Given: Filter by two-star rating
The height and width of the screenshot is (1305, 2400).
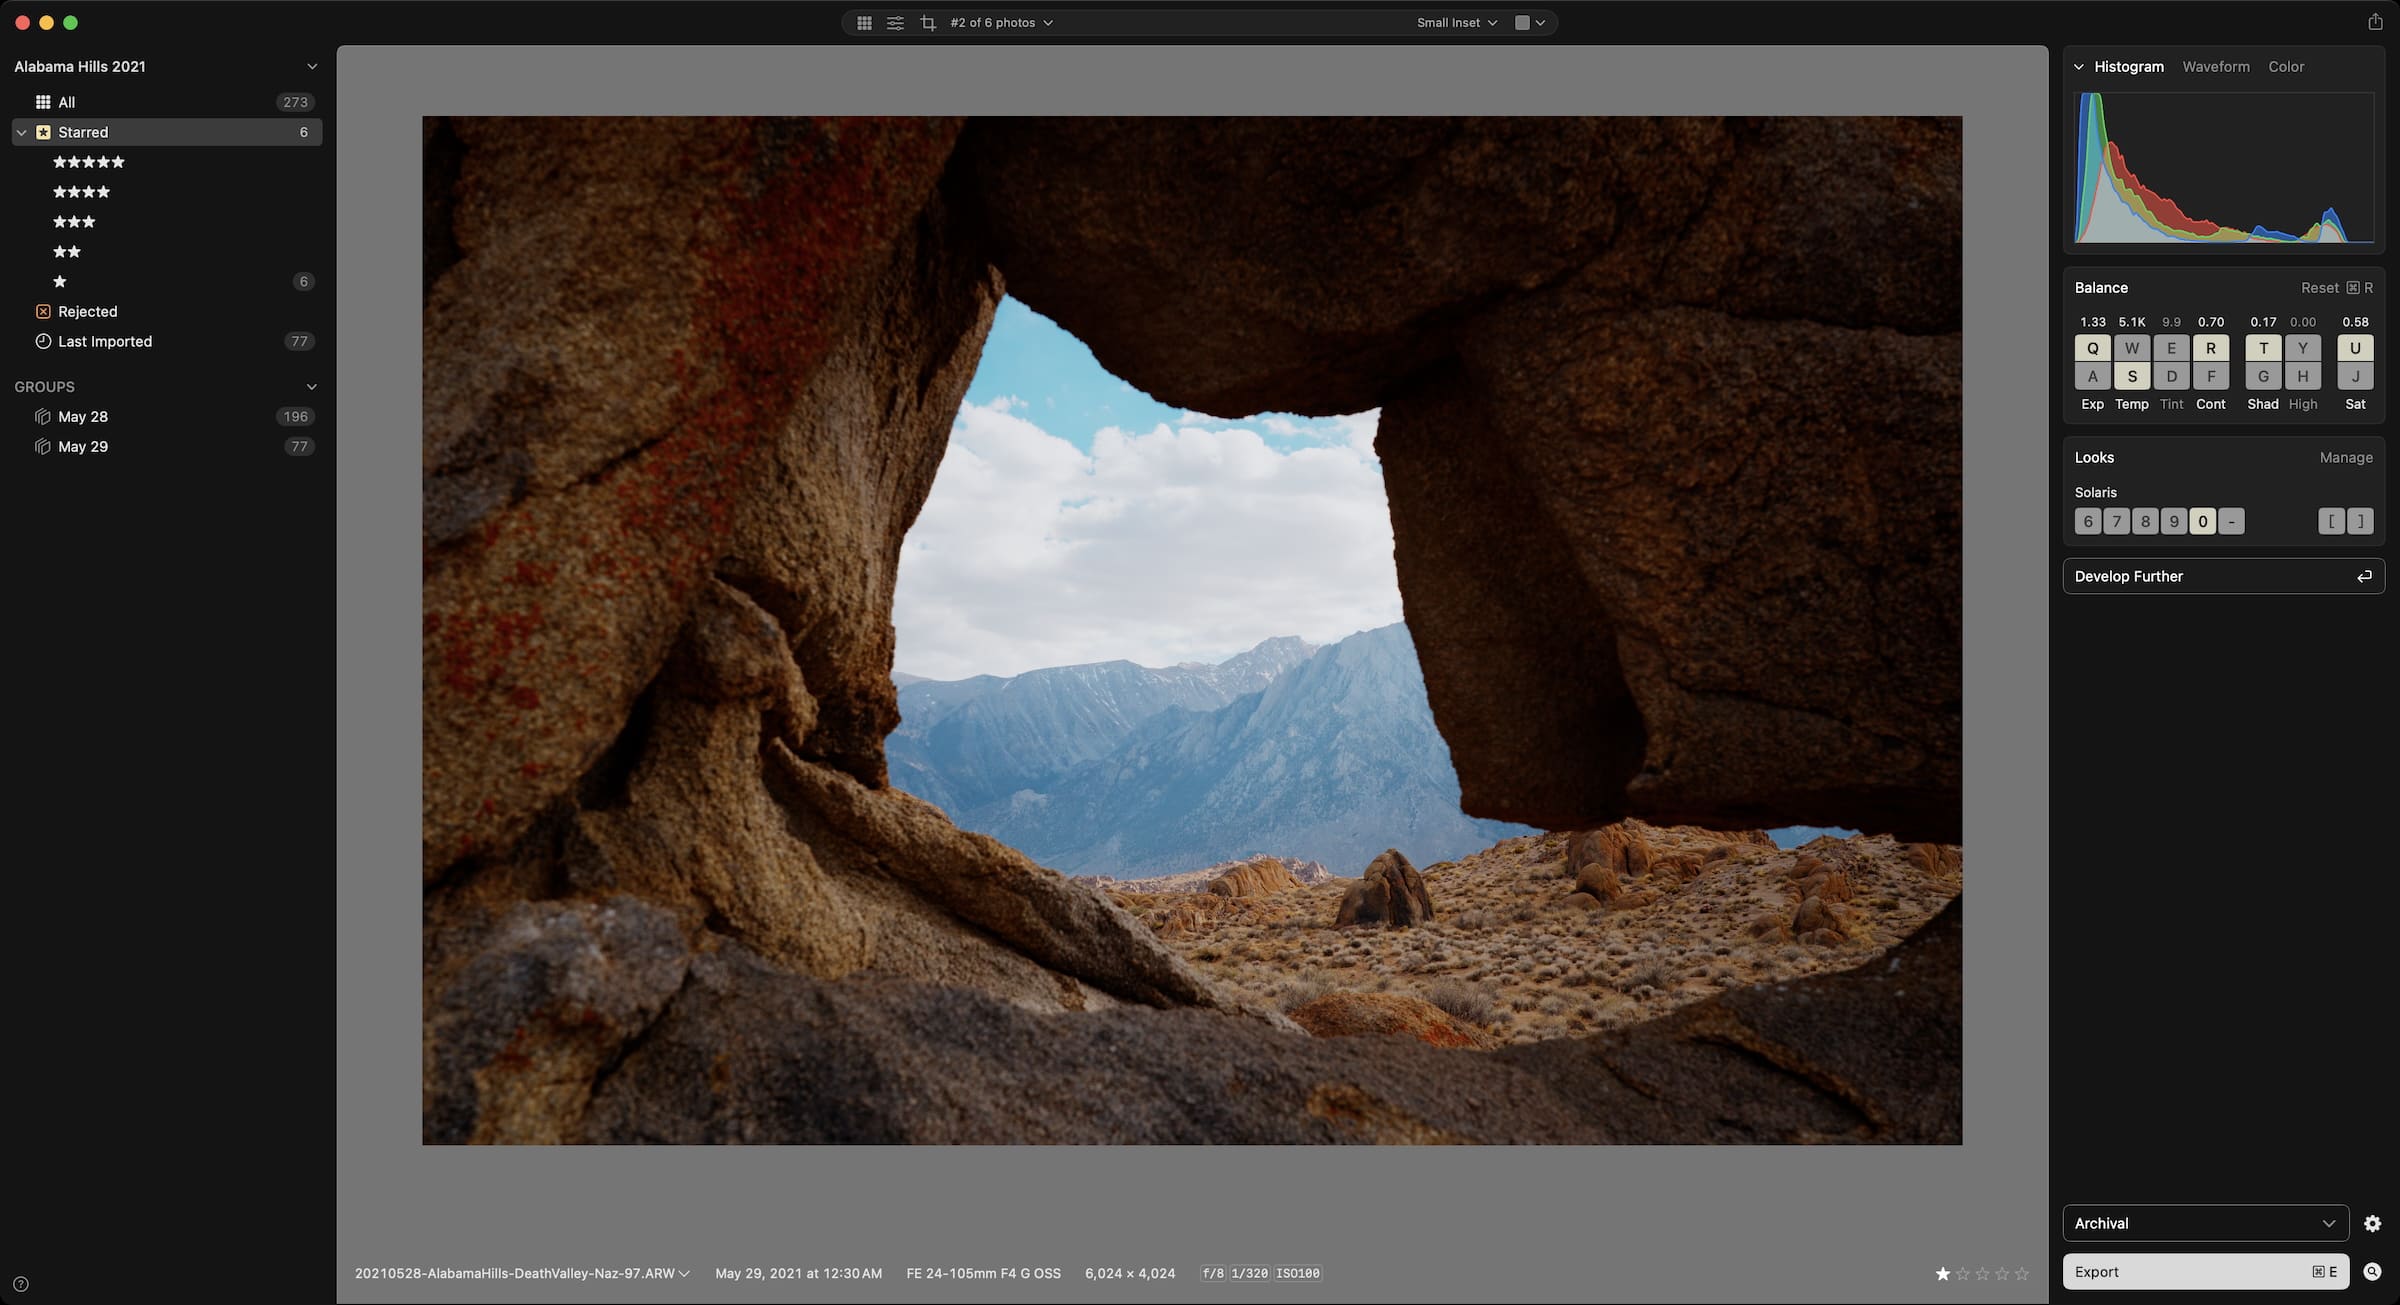Looking at the screenshot, I should point(67,252).
